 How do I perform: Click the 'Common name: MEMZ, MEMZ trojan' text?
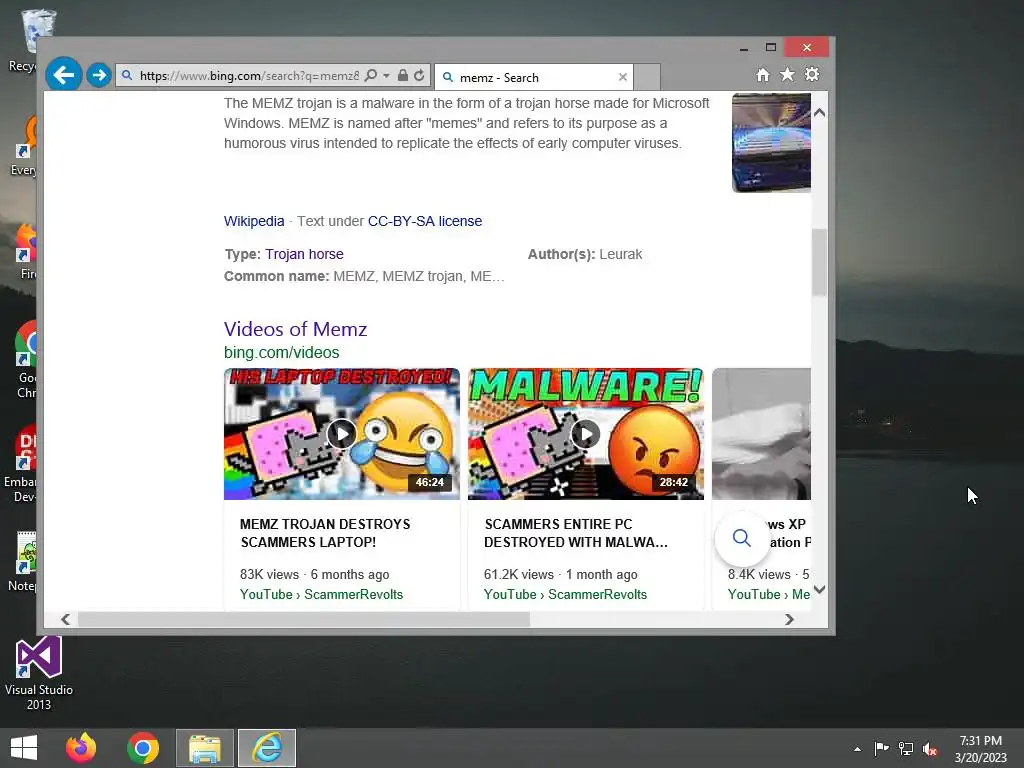click(364, 276)
